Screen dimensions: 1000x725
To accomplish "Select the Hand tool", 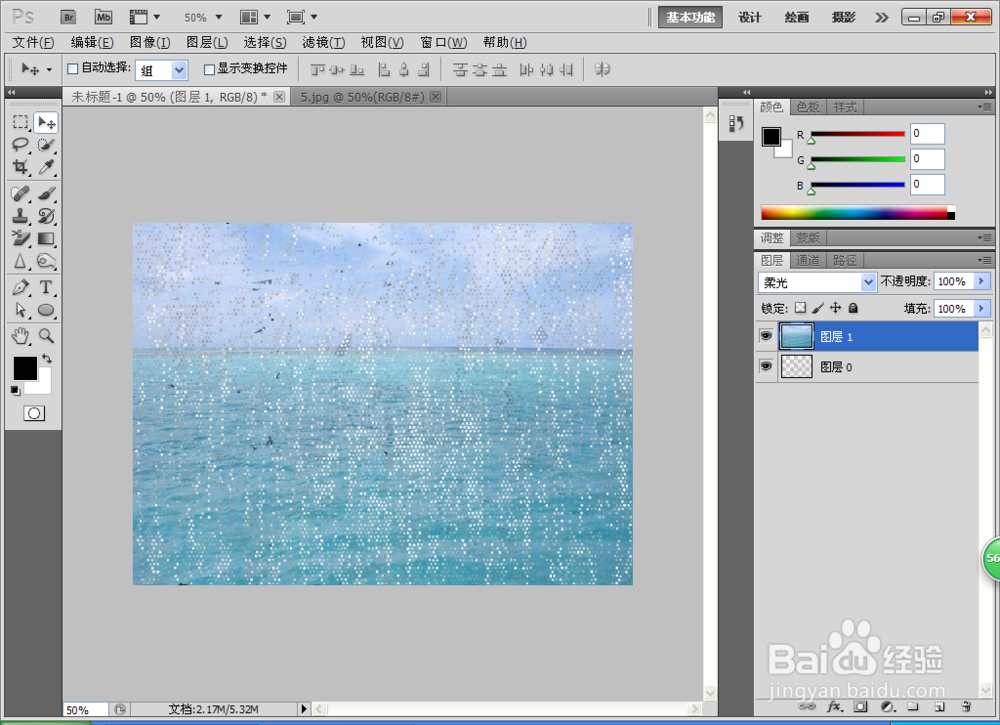I will click(x=20, y=336).
